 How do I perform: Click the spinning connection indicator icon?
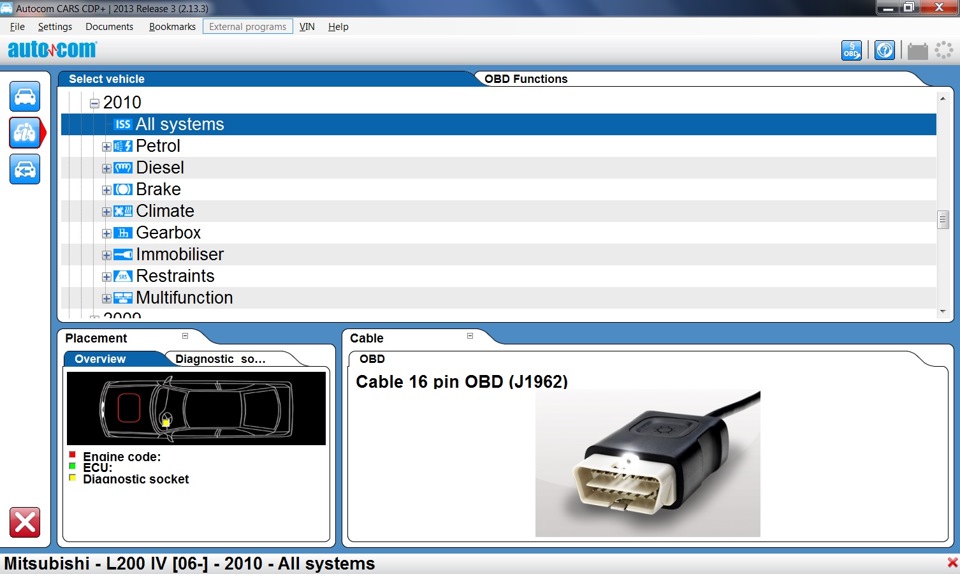point(944,50)
